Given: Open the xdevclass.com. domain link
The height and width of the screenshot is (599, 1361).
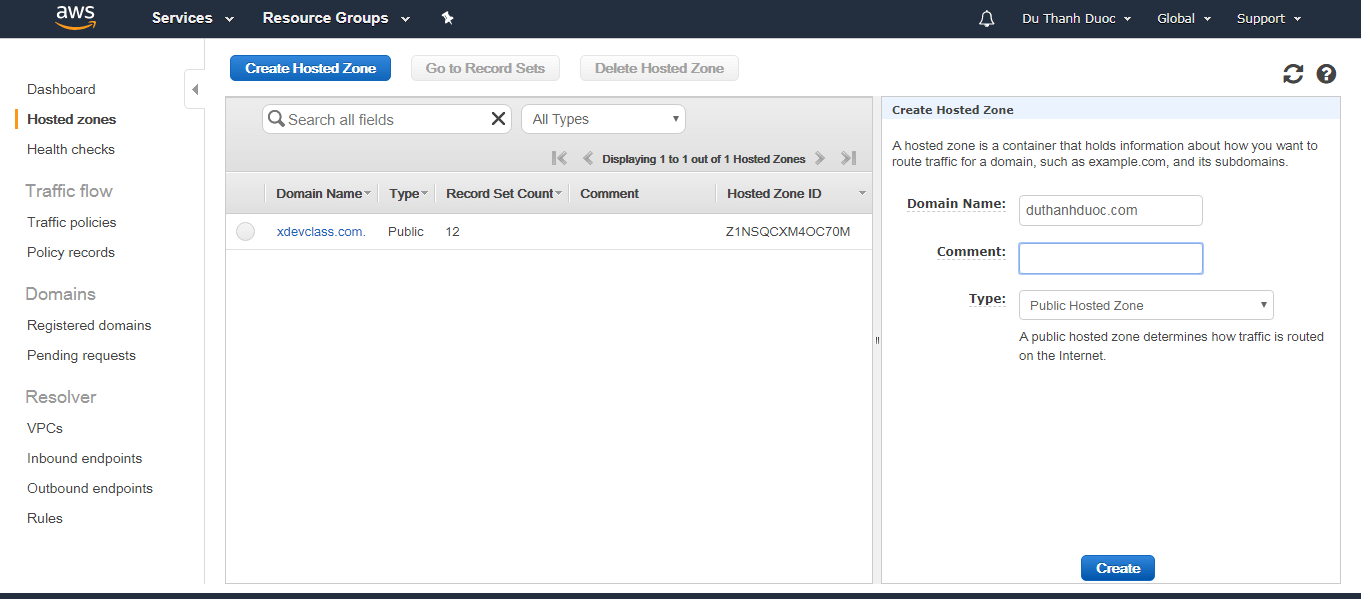Looking at the screenshot, I should 321,231.
